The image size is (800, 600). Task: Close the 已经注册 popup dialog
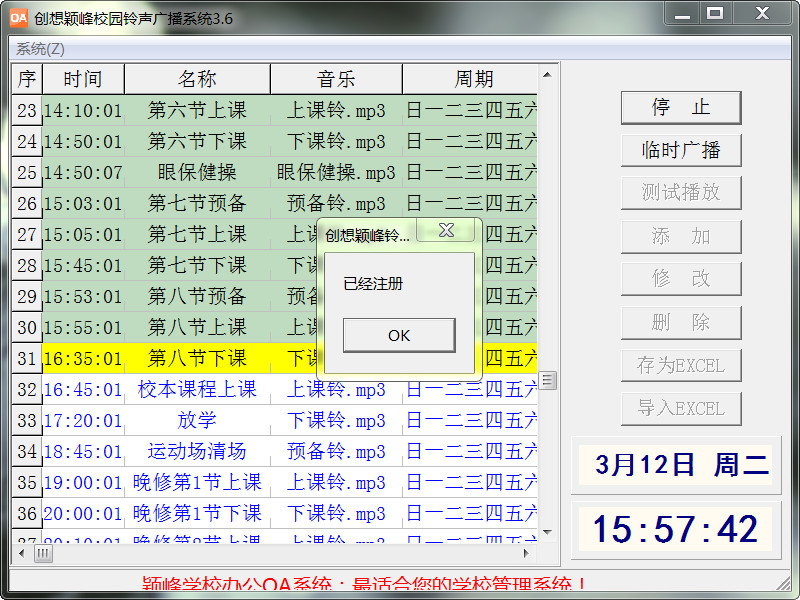[x=447, y=231]
